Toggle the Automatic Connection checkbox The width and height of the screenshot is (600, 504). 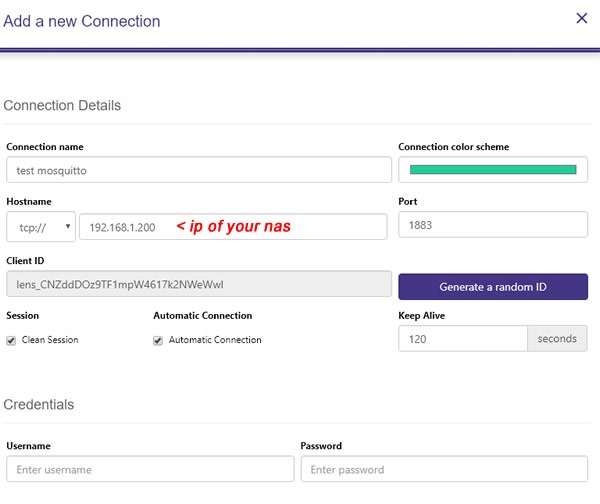point(158,340)
